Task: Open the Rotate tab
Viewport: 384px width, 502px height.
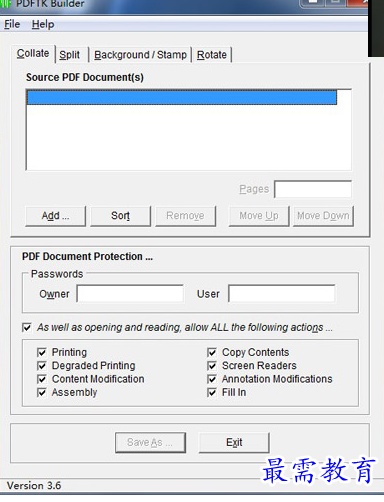Action: point(212,55)
